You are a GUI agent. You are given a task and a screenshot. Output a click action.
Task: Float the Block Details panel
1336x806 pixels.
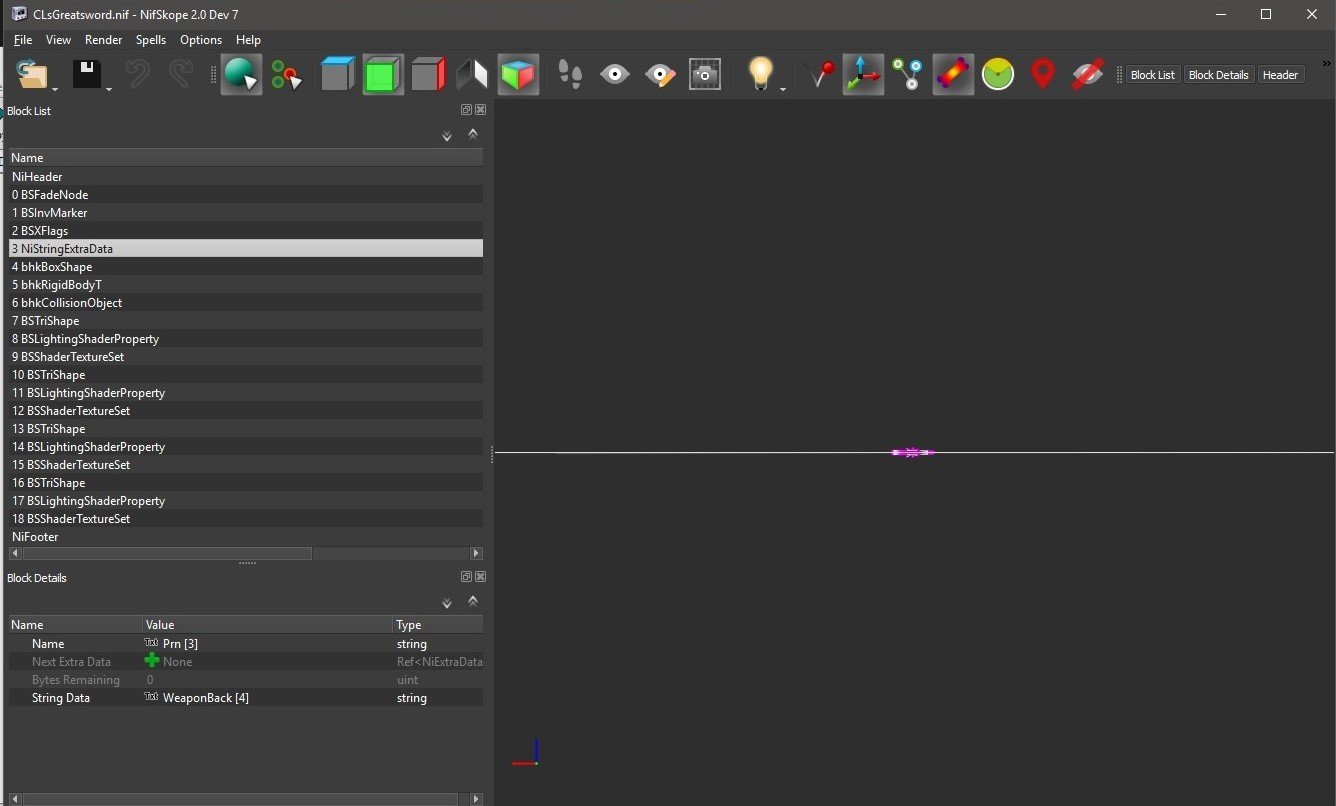click(x=466, y=577)
